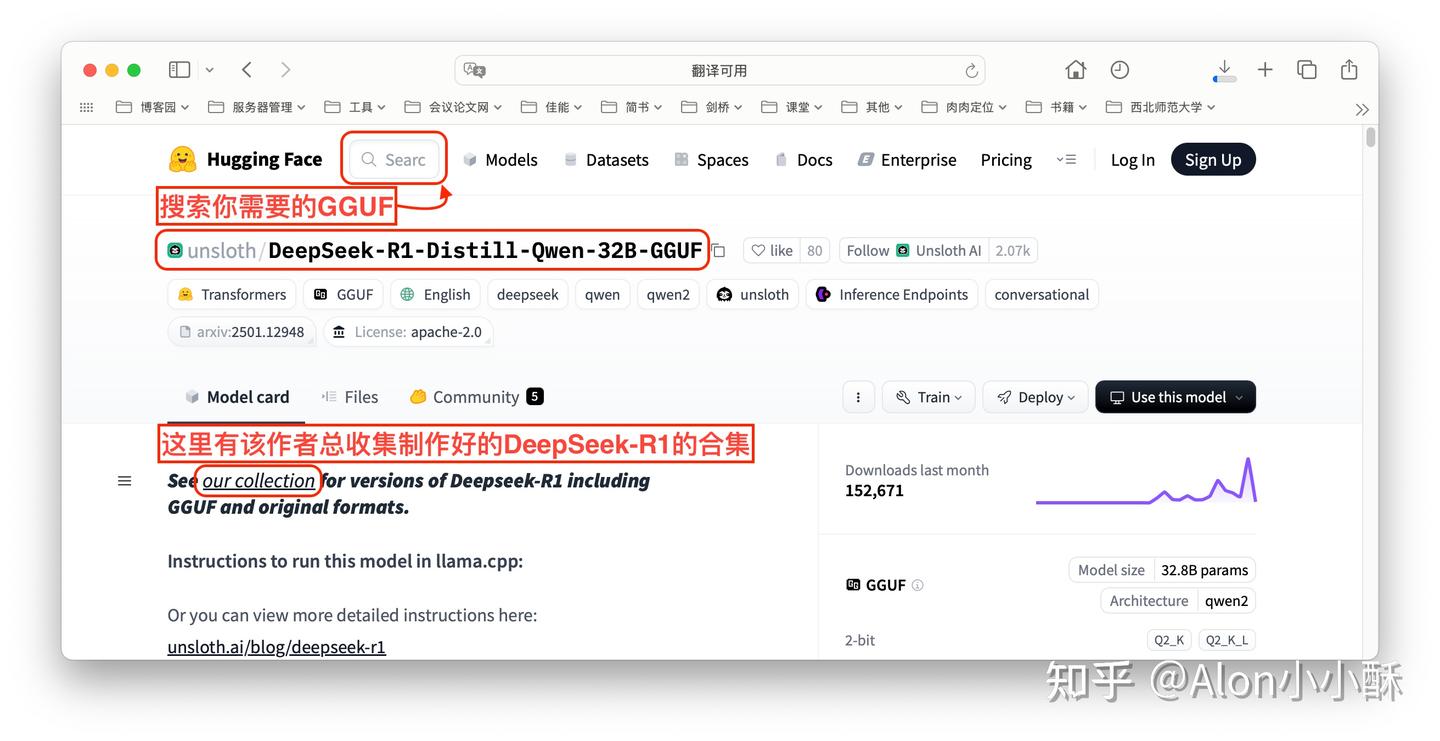Select the conversational tag

coord(1042,294)
